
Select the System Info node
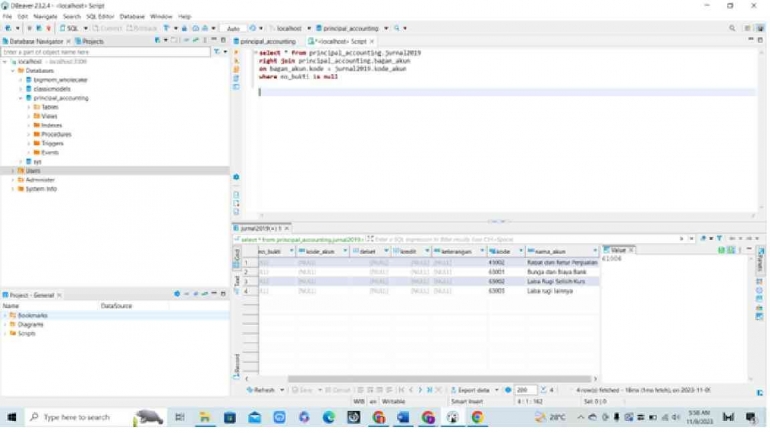tap(41, 189)
